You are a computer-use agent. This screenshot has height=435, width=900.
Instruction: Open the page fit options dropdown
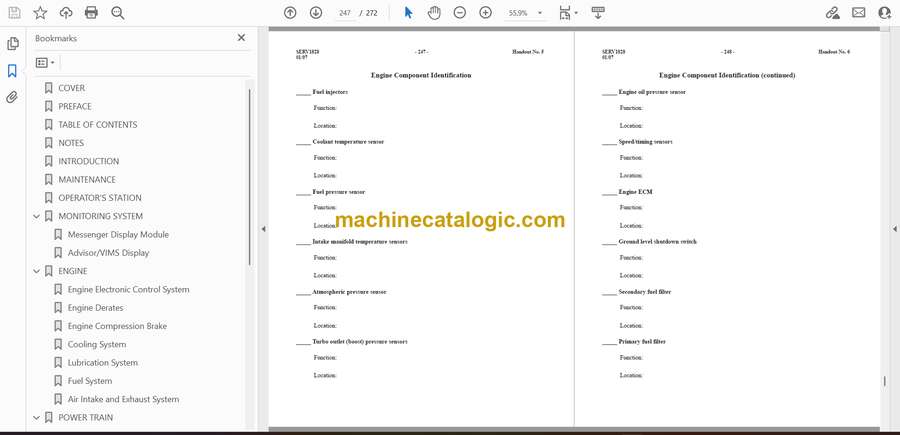[x=568, y=13]
